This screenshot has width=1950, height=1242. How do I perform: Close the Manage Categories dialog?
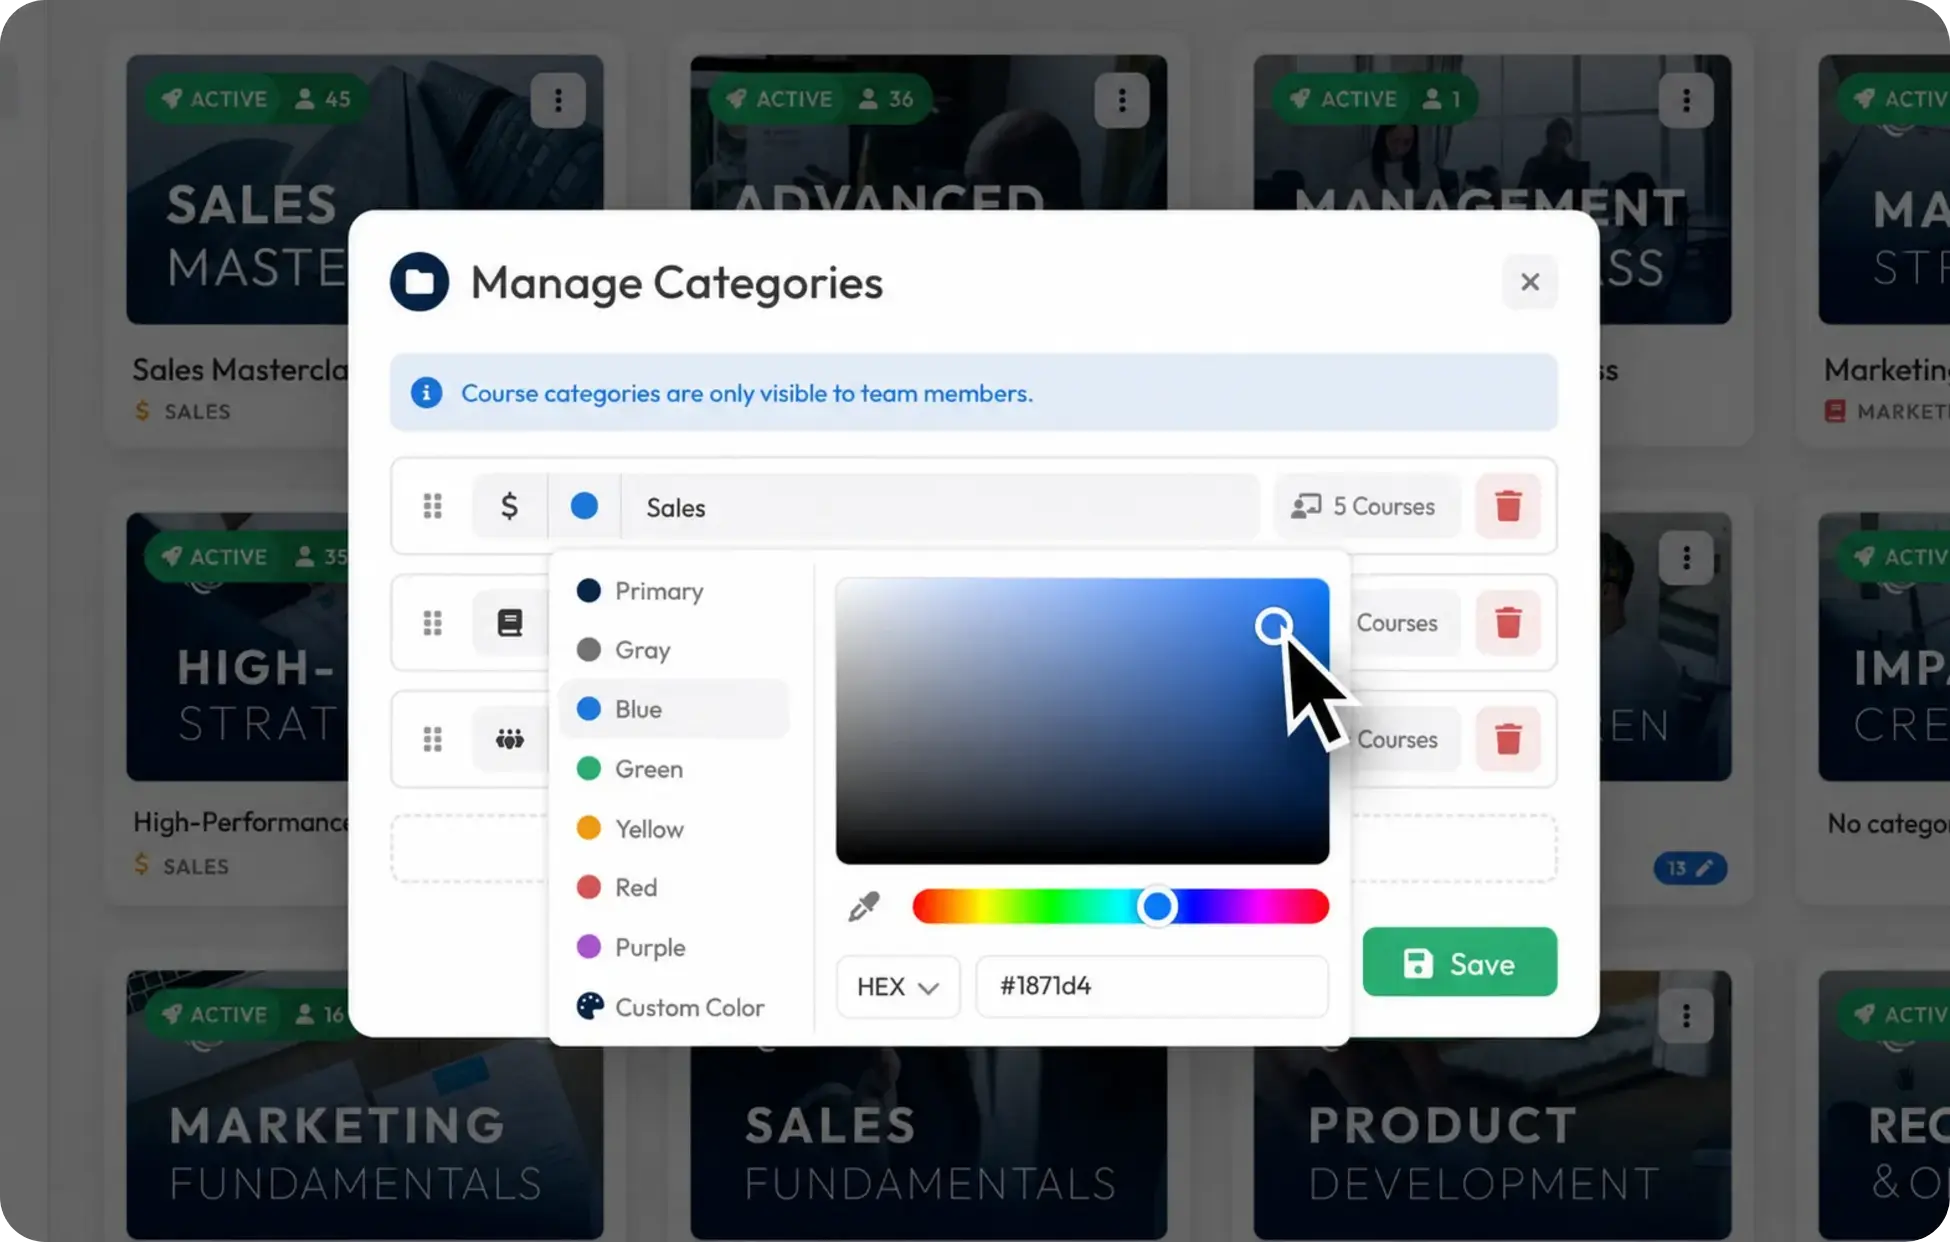pyautogui.click(x=1529, y=282)
